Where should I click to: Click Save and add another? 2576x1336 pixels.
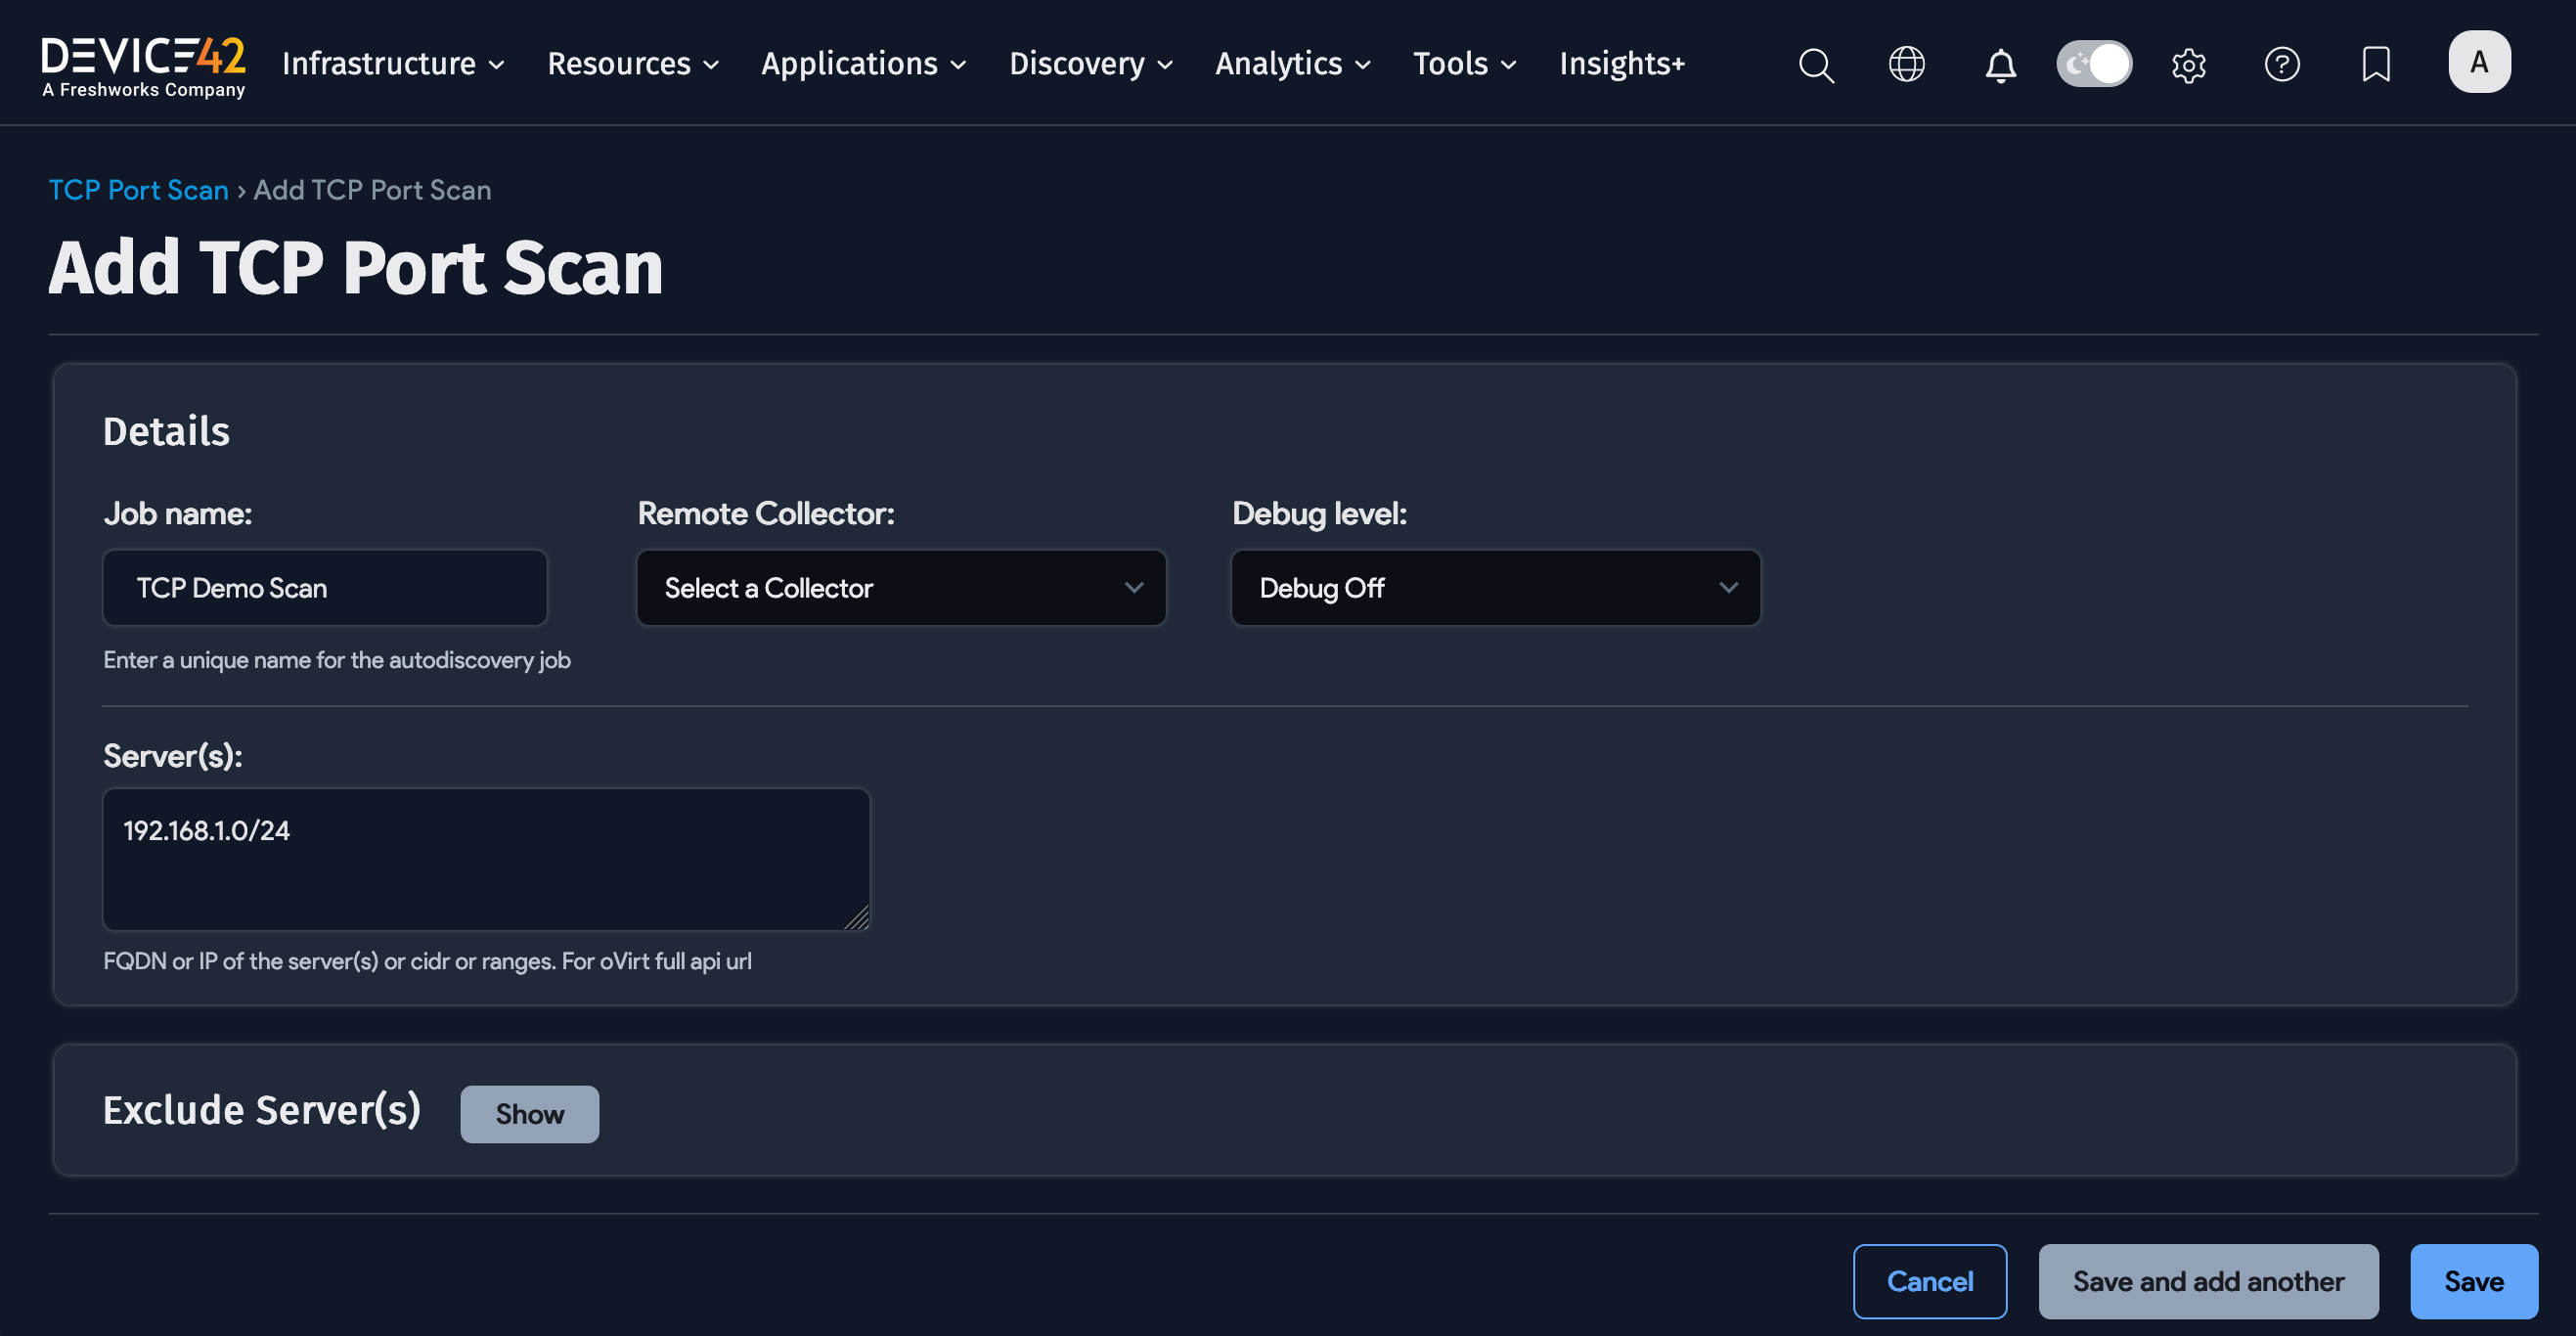point(2208,1281)
